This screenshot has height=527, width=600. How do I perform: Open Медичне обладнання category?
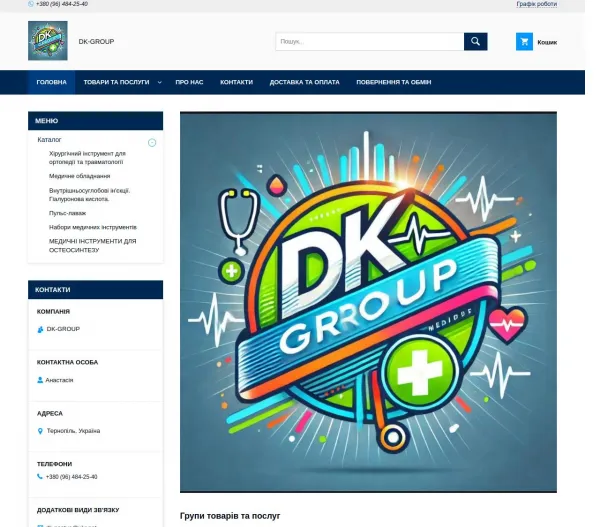(x=80, y=176)
